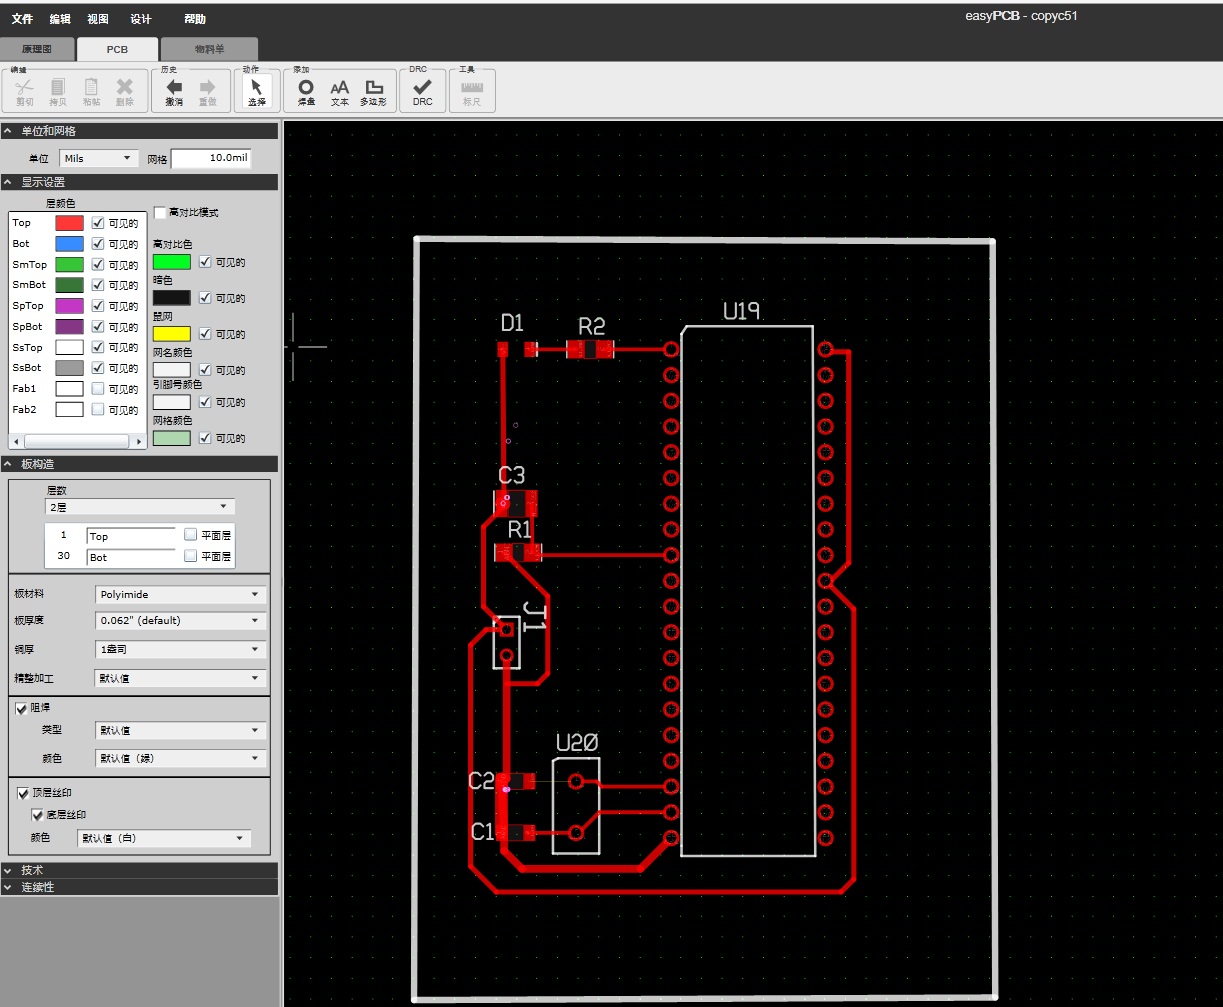Uncheck bottom silkscreen (底层丝印) checkbox
This screenshot has height=1007, width=1223.
tap(38, 815)
